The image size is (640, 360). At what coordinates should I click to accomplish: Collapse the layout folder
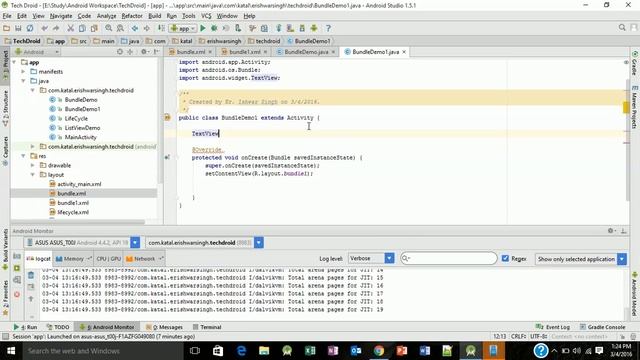33,175
